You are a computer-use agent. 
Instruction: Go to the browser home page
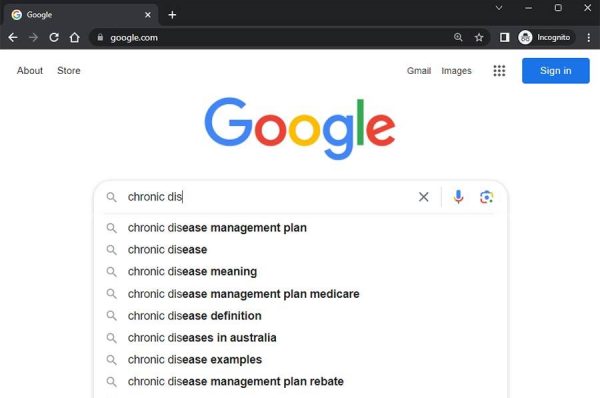click(75, 38)
